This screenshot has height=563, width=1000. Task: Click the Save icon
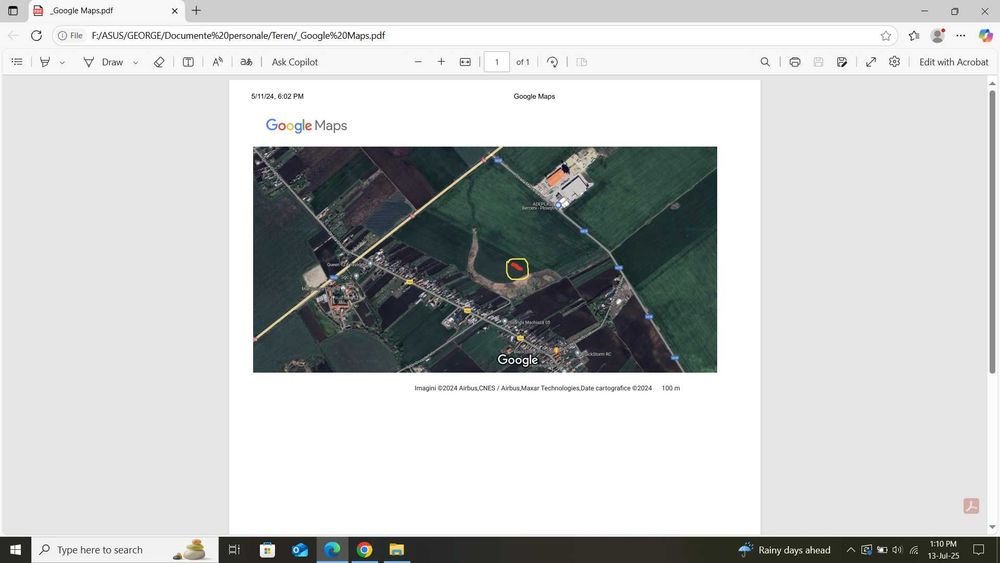tap(818, 62)
